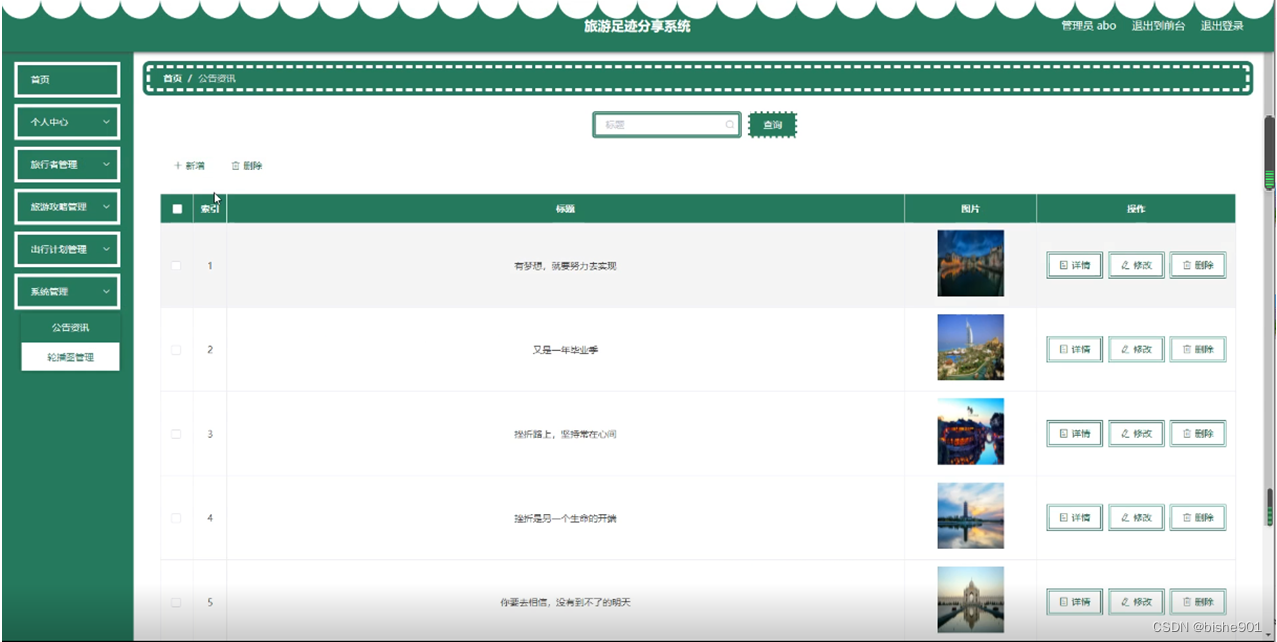Check the checkbox for row 1
Viewport: 1277px width, 642px height.
coord(177,265)
